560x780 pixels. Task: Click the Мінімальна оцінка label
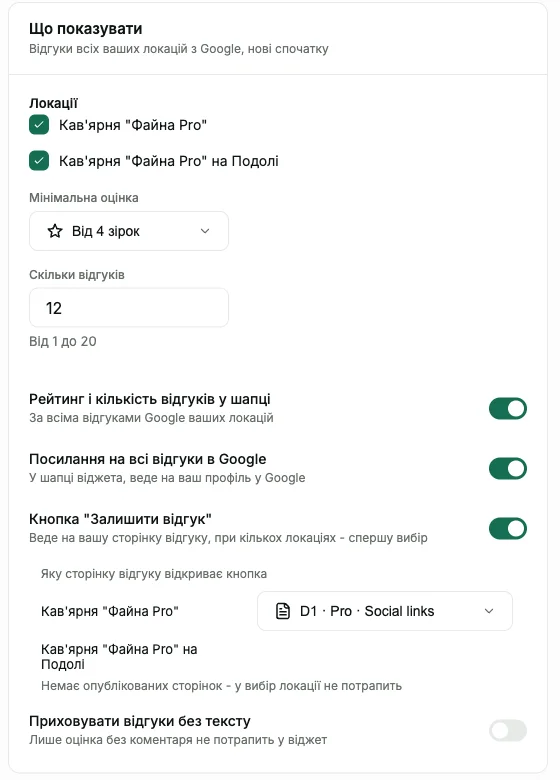[x=84, y=197]
